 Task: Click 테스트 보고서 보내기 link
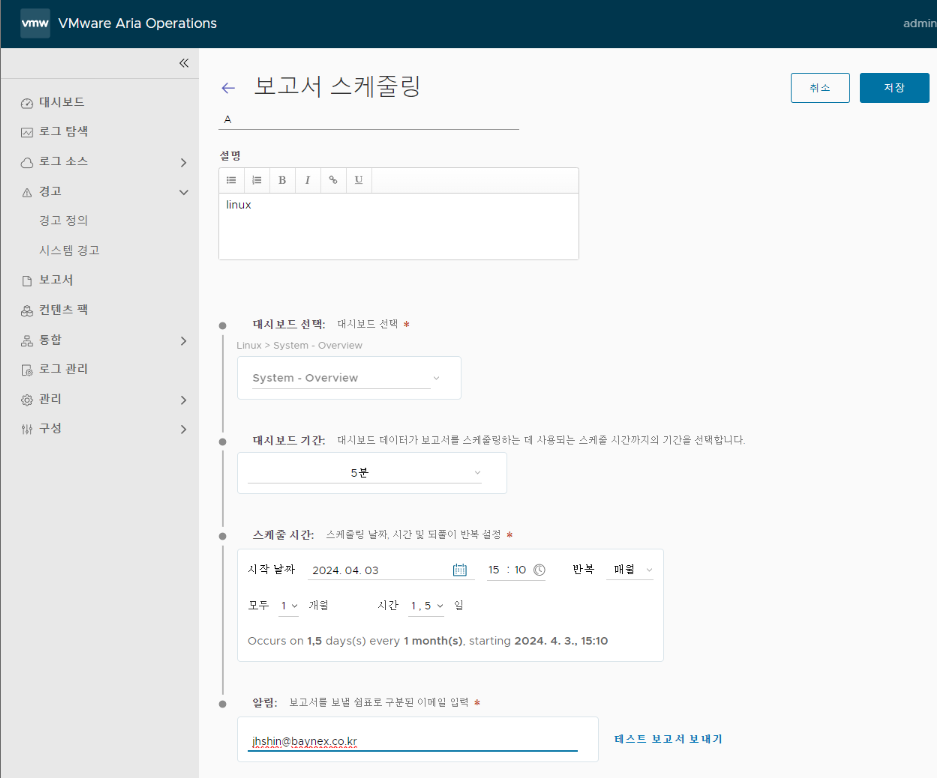tap(668, 739)
